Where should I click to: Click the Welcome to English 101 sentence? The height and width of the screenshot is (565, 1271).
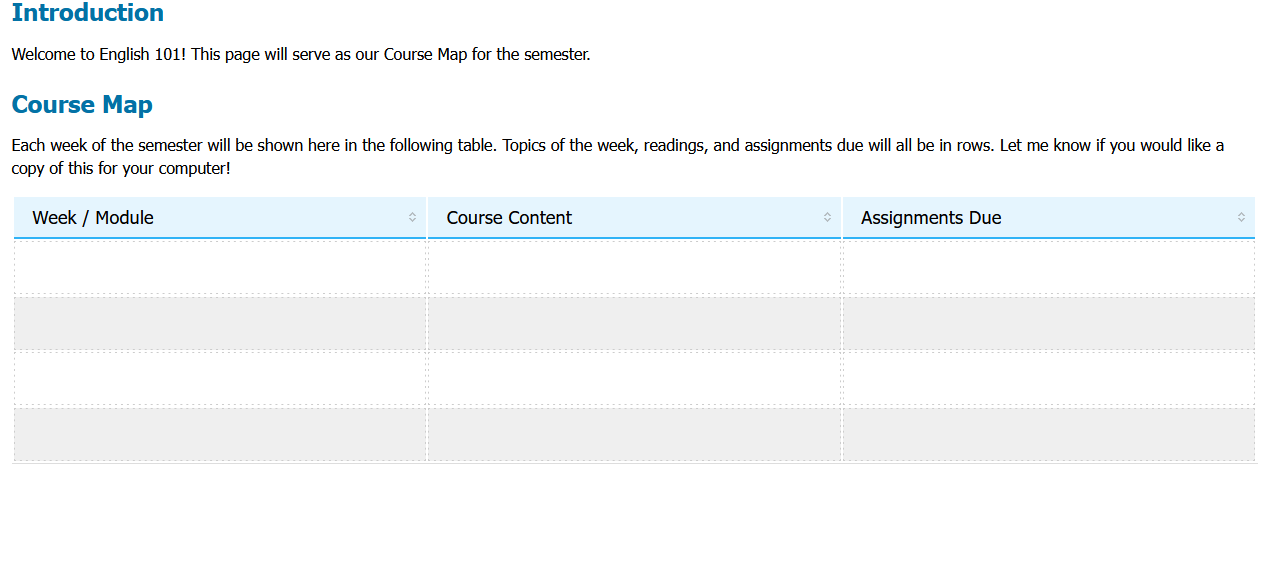(x=300, y=55)
